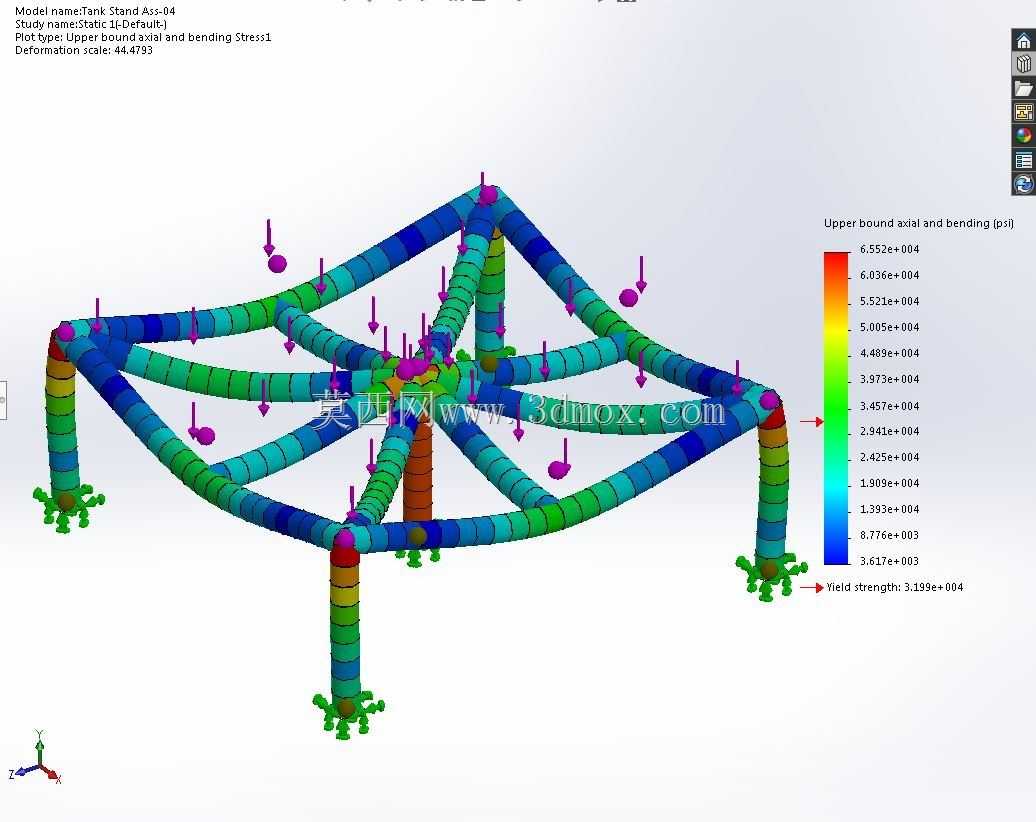1036x822 pixels.
Task: Select the fixture symbol at right leg base
Action: coord(770,577)
